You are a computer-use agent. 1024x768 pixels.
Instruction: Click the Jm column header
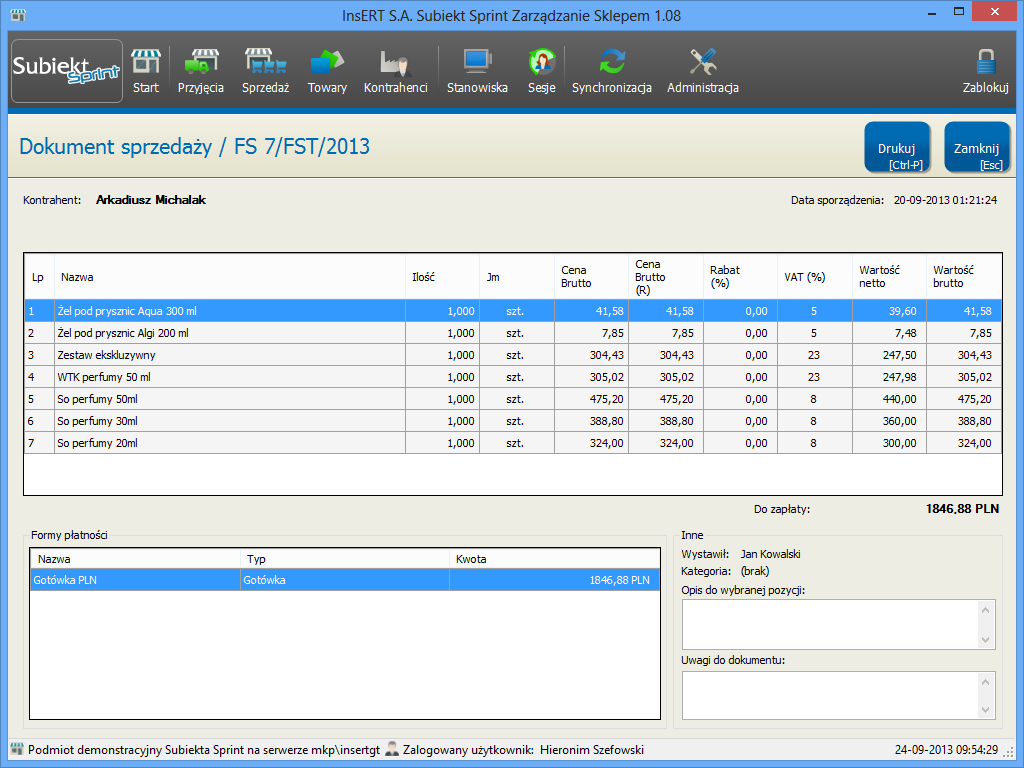pos(517,277)
